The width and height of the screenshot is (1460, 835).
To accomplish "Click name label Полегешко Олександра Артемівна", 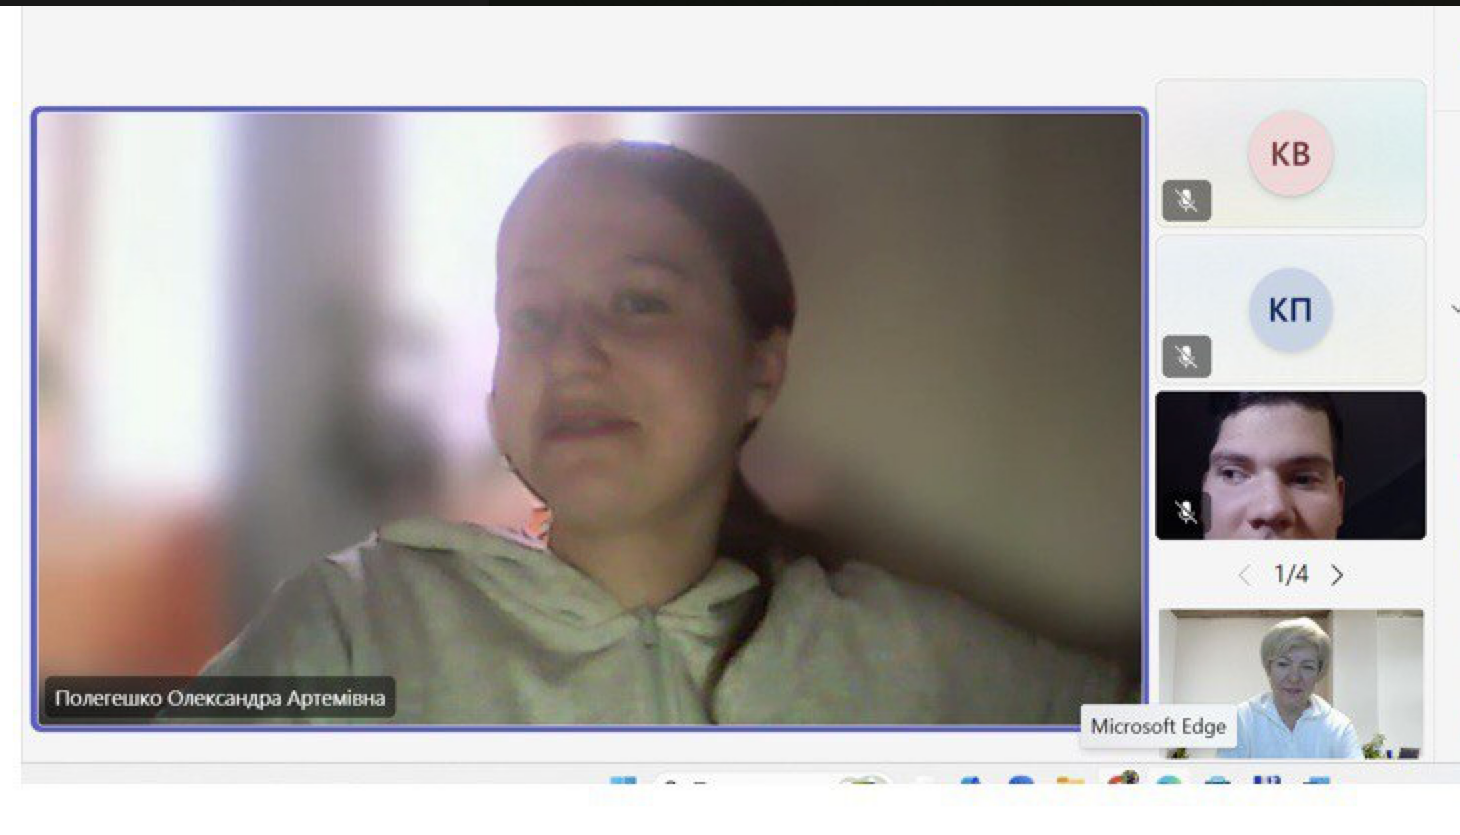I will pyautogui.click(x=220, y=698).
